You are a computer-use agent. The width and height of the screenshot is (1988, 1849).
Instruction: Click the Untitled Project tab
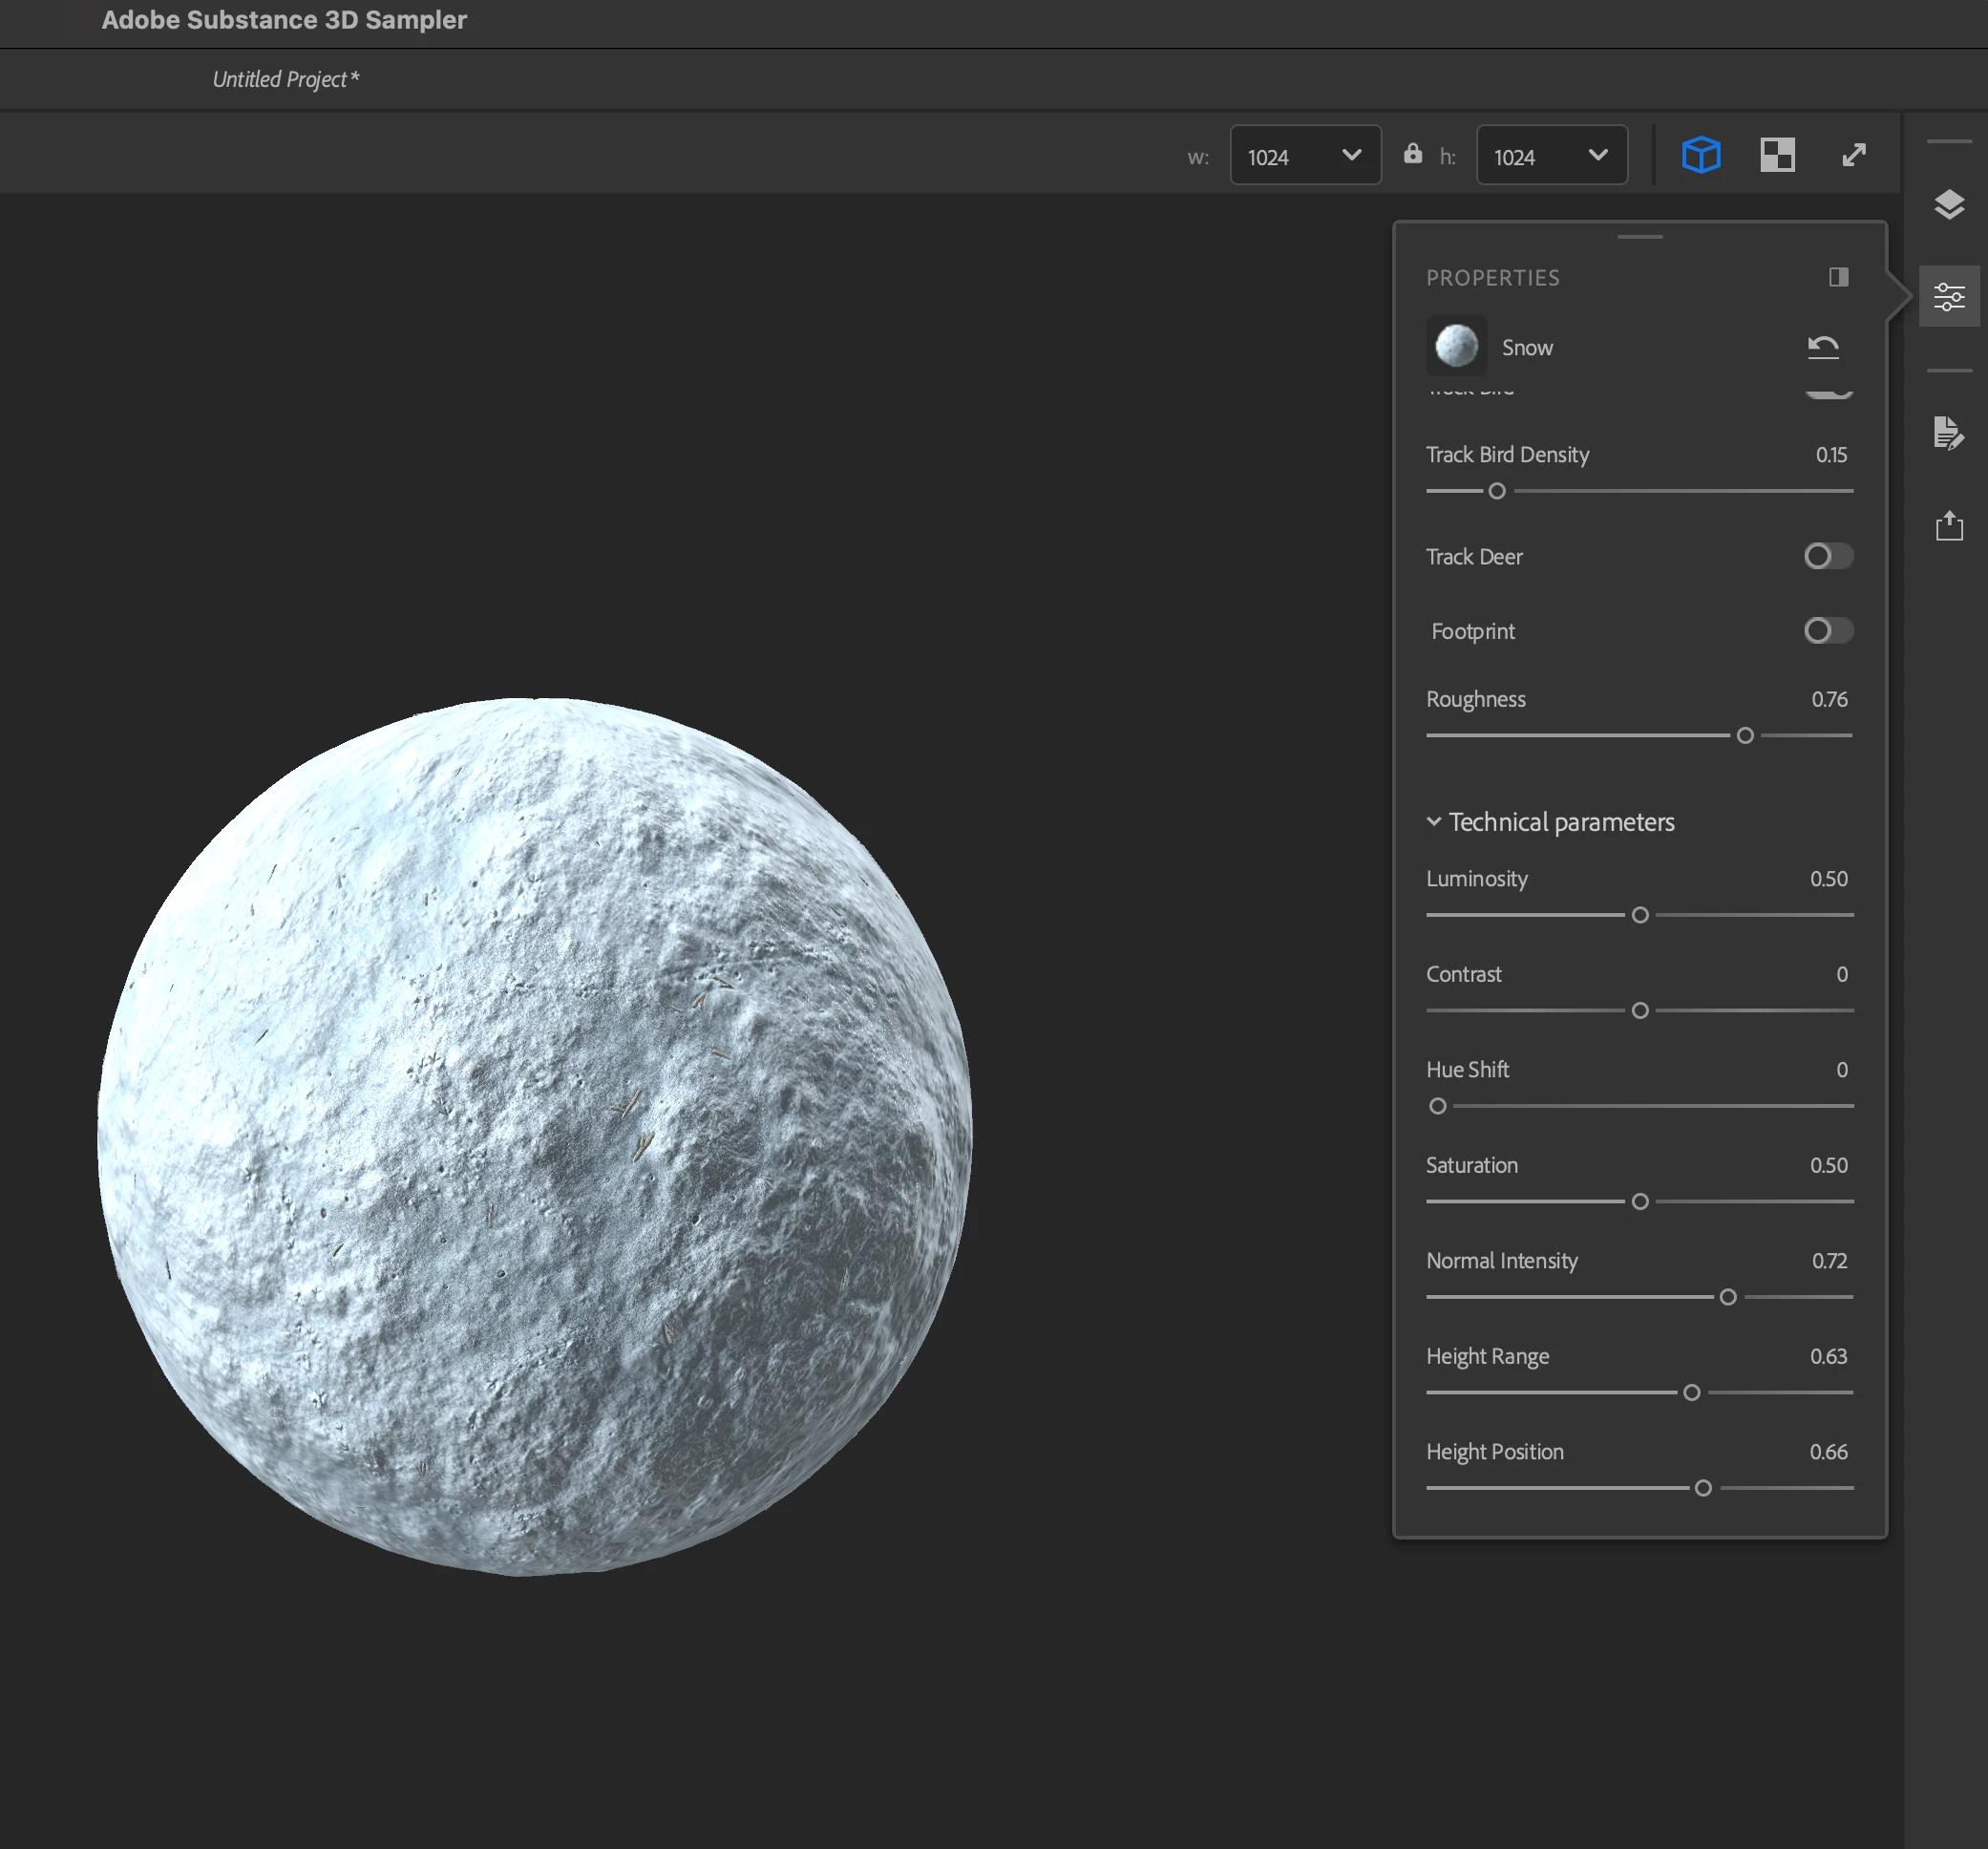285,79
